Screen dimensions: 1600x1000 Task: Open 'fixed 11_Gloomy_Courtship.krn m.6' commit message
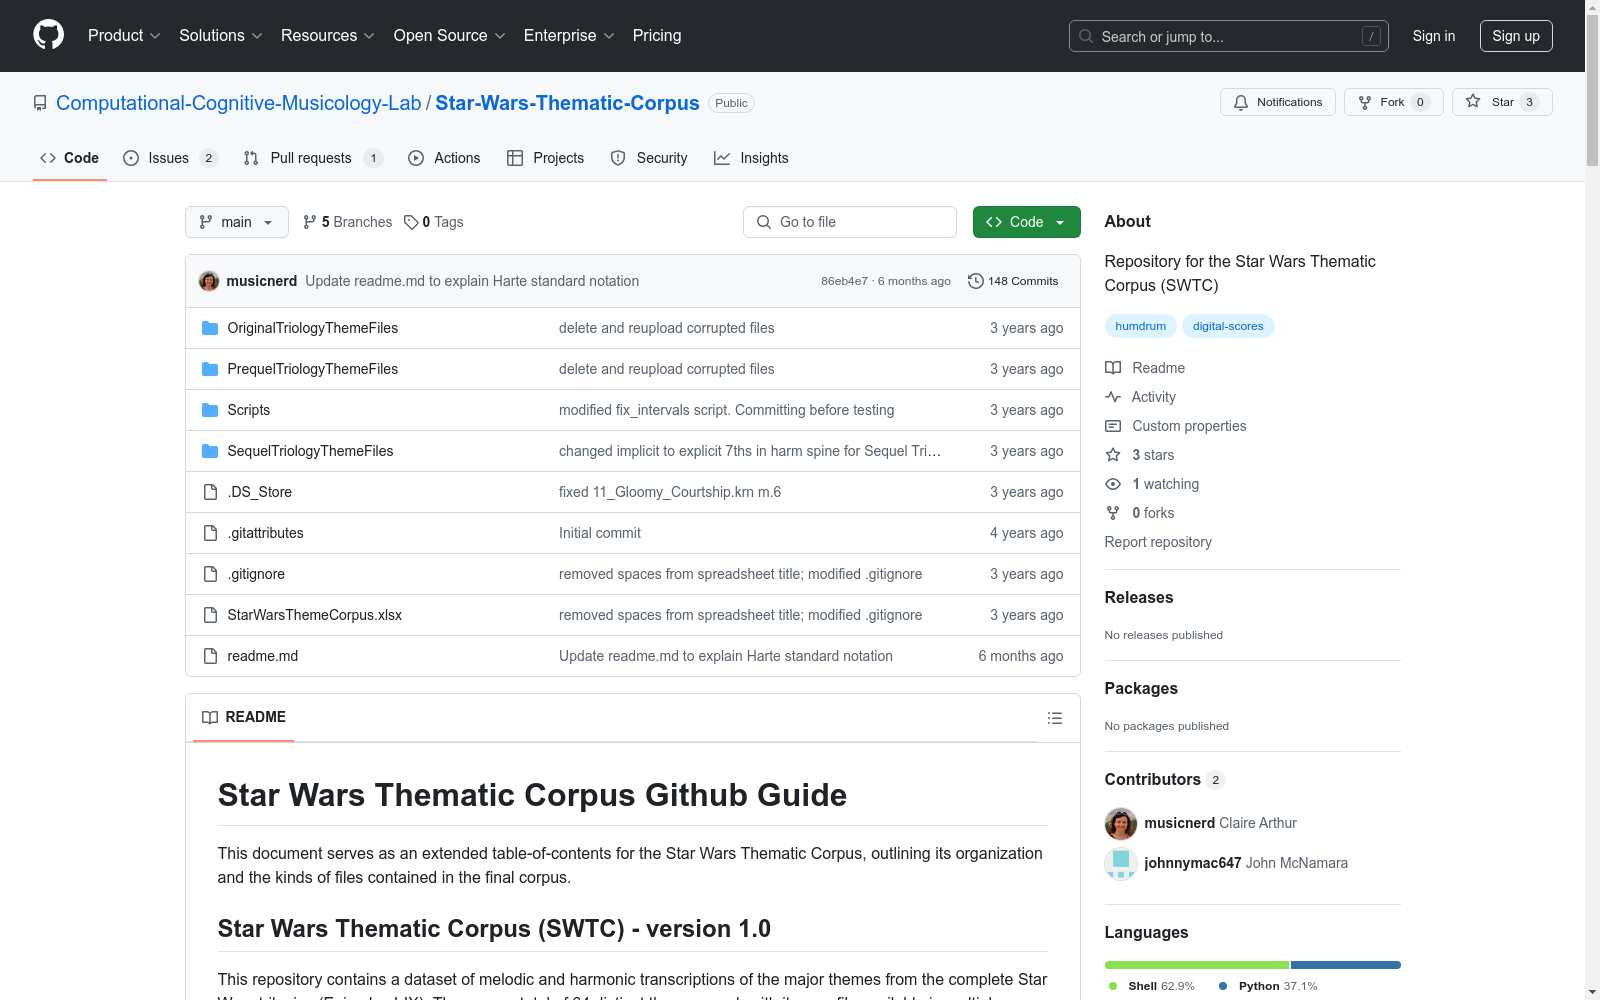pyautogui.click(x=670, y=492)
